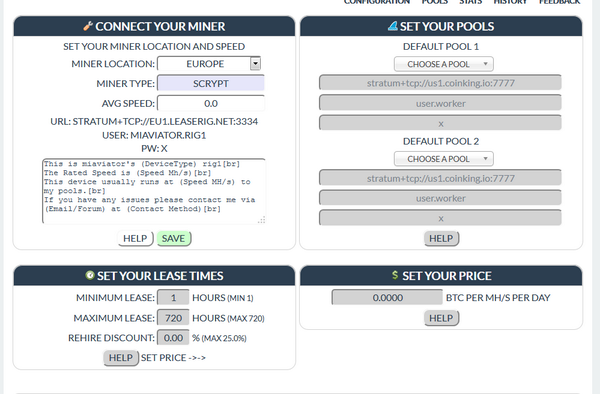Click the BTC PER MH/S PER DAY label
This screenshot has width=600, height=394.
pos(498,298)
